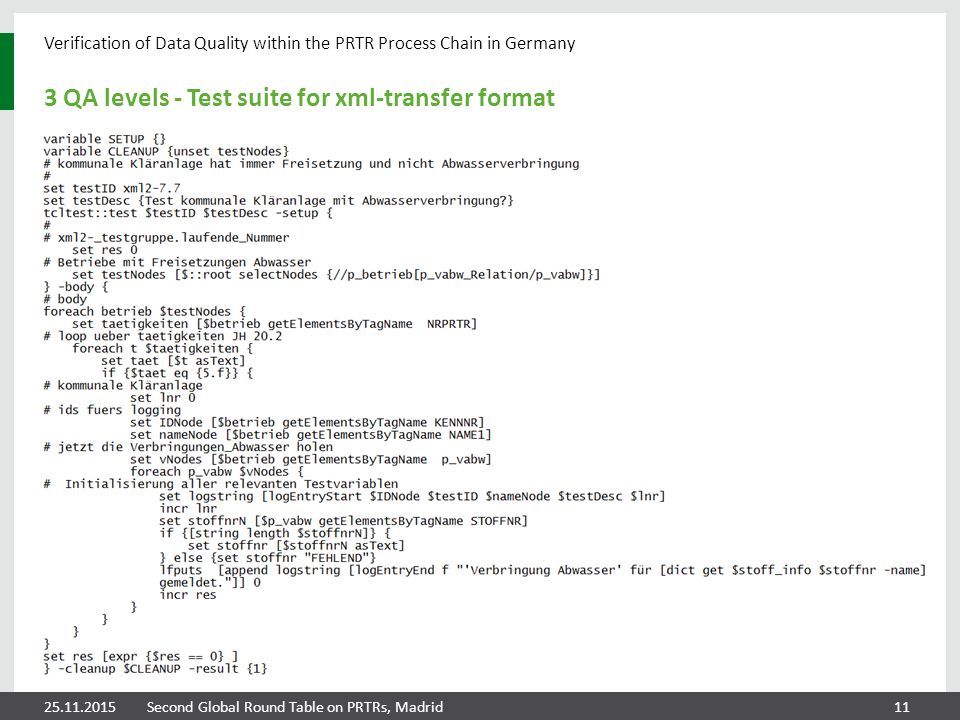The height and width of the screenshot is (720, 960).
Task: Click the line 'incr res'
Action: coord(188,595)
